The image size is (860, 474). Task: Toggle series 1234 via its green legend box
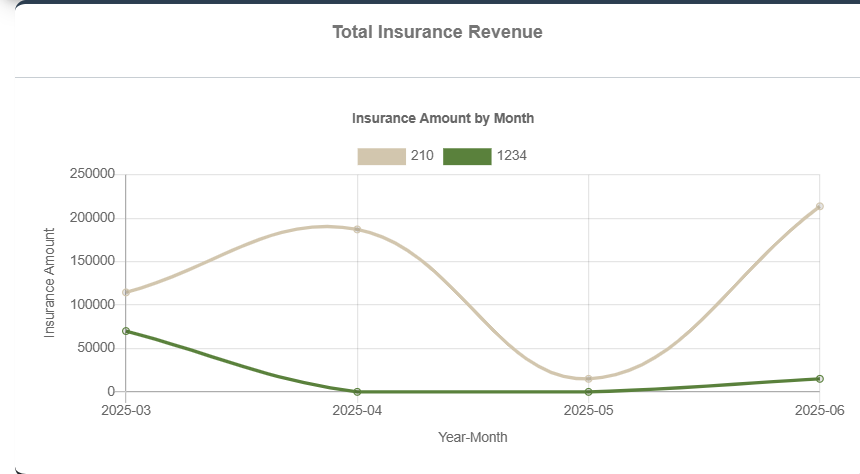coord(467,156)
